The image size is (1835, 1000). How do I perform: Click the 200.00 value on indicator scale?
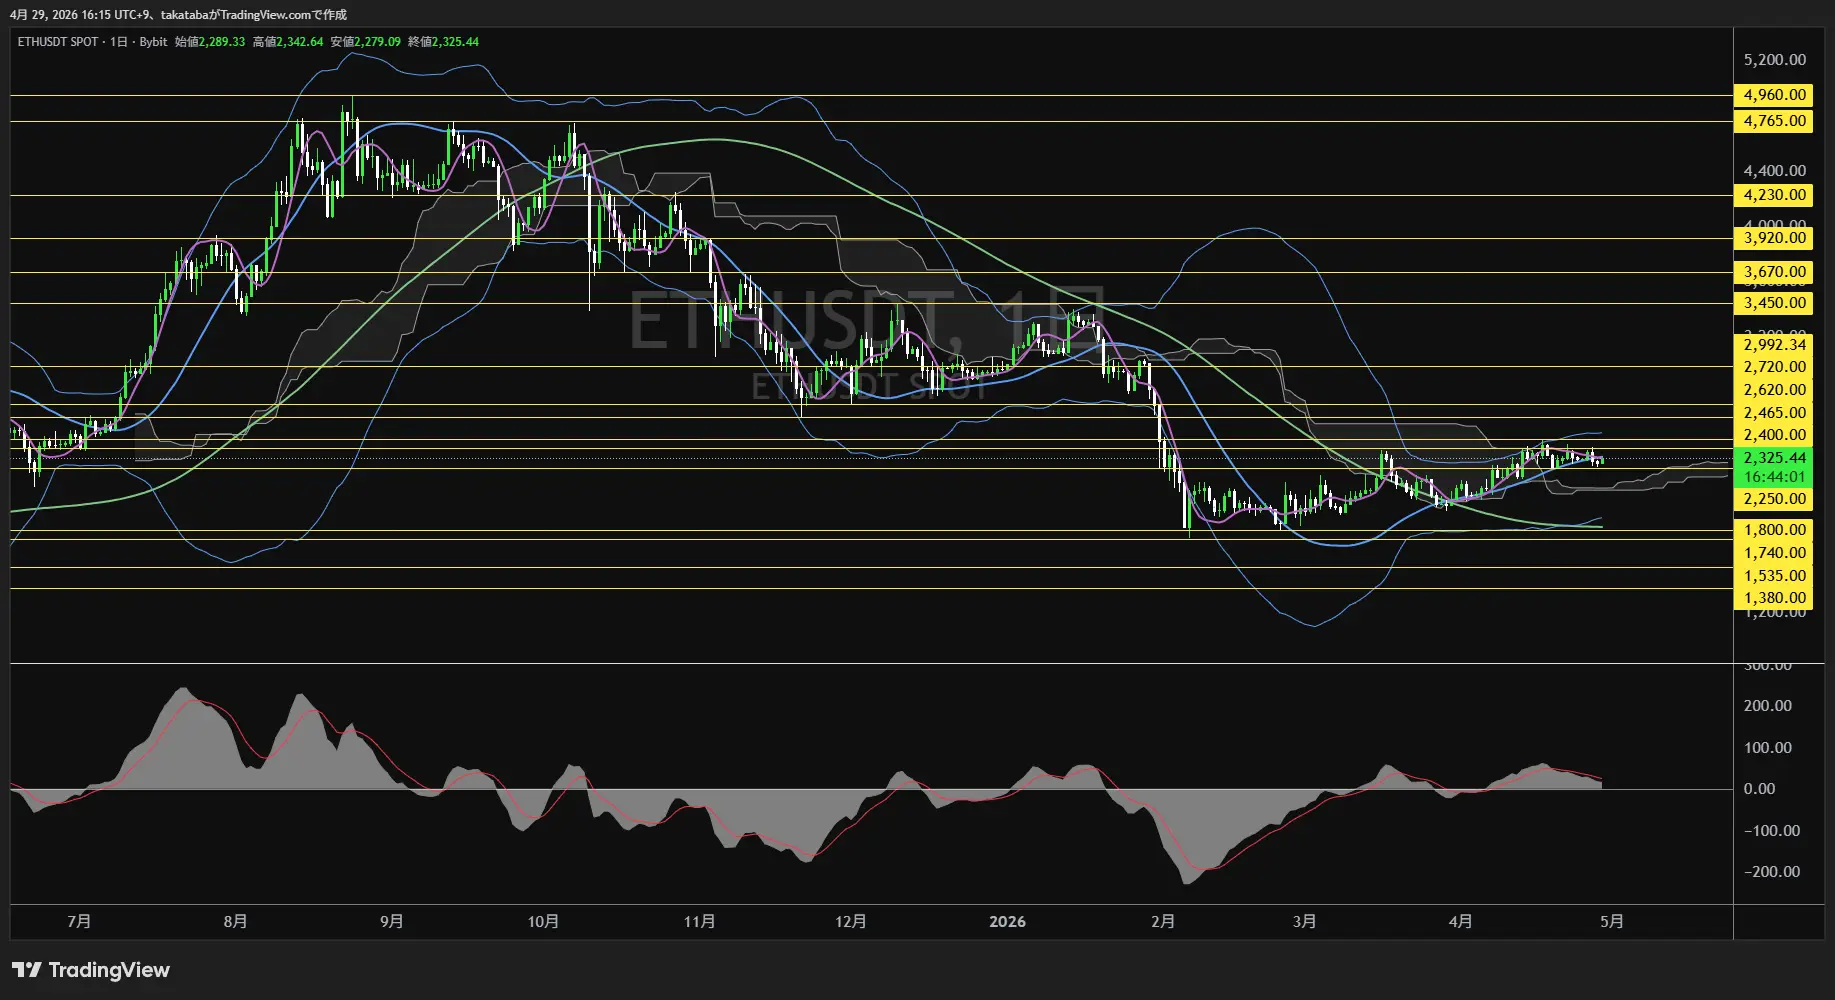click(x=1767, y=706)
